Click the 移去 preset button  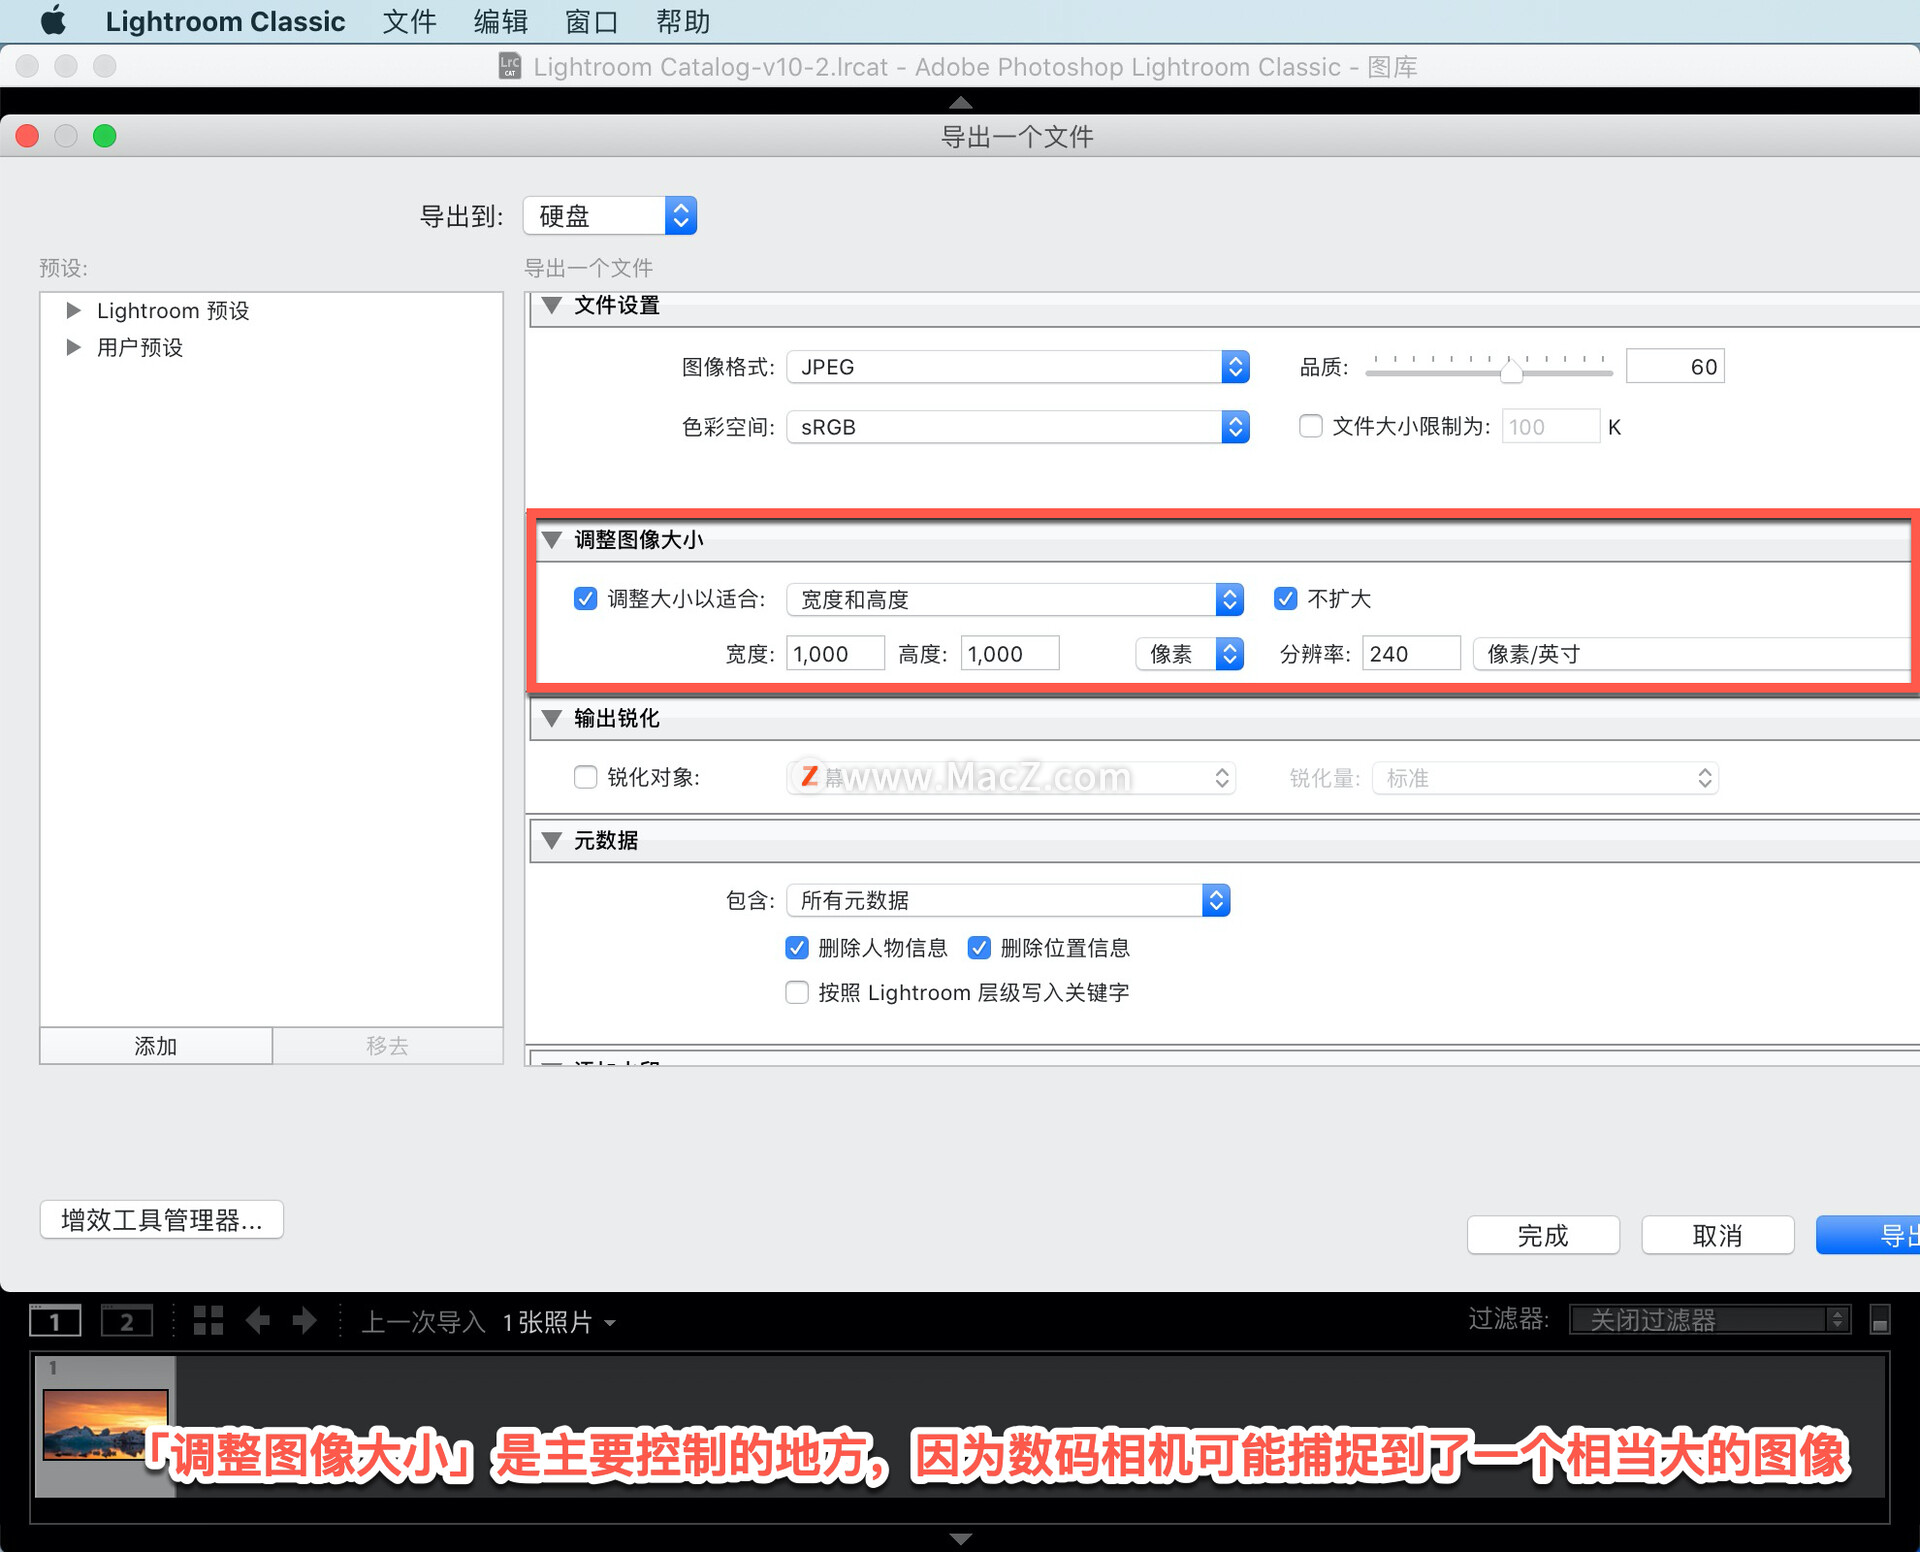(388, 1046)
